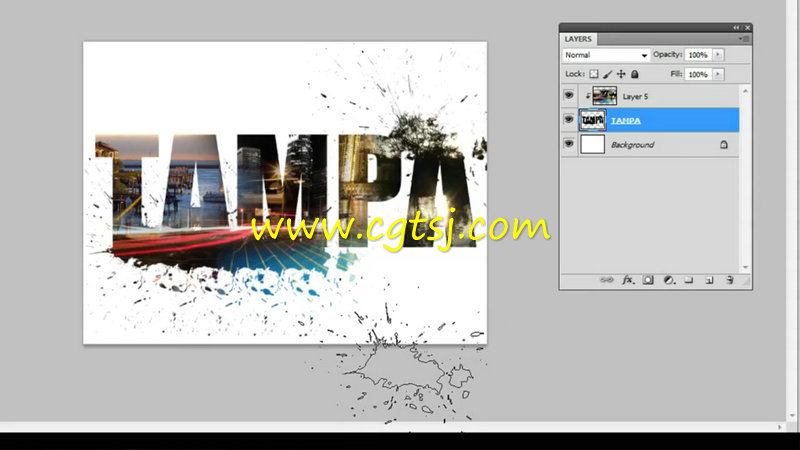800x450 pixels.
Task: Click Background layer lock icon
Action: click(x=723, y=145)
